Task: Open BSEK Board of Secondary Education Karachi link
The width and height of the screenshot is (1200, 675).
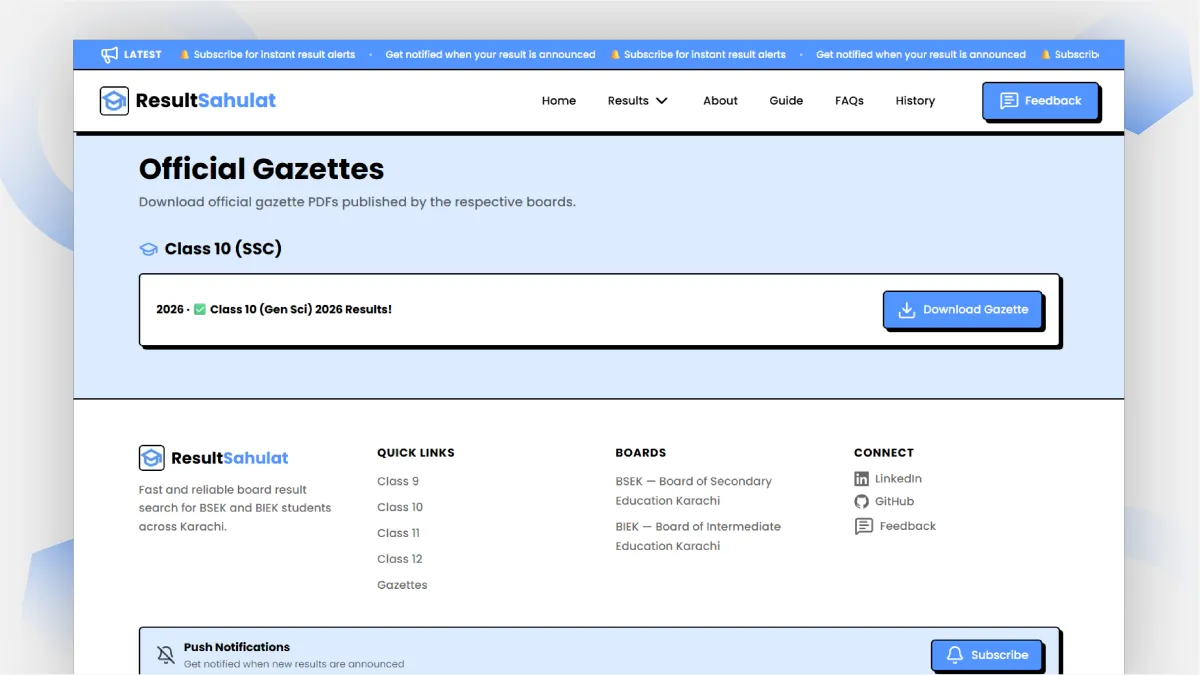Action: point(694,491)
